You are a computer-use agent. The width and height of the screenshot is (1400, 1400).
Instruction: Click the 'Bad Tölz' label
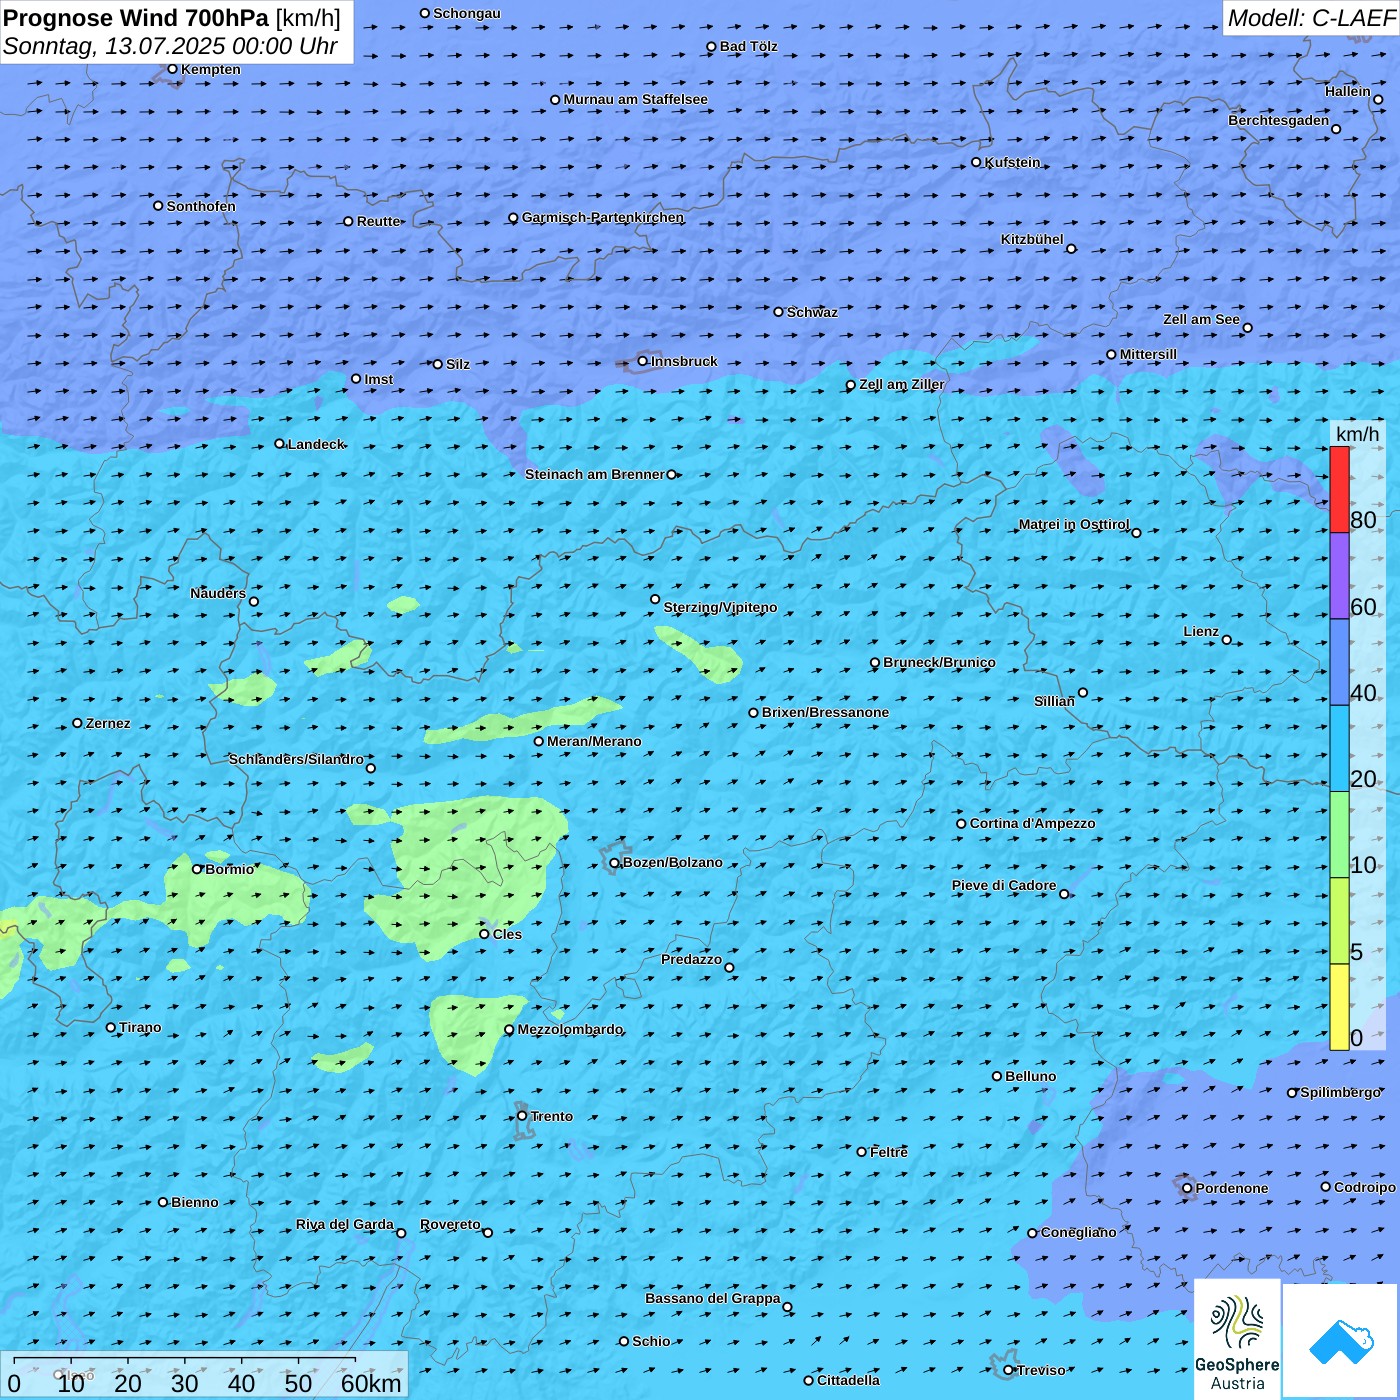coord(748,46)
